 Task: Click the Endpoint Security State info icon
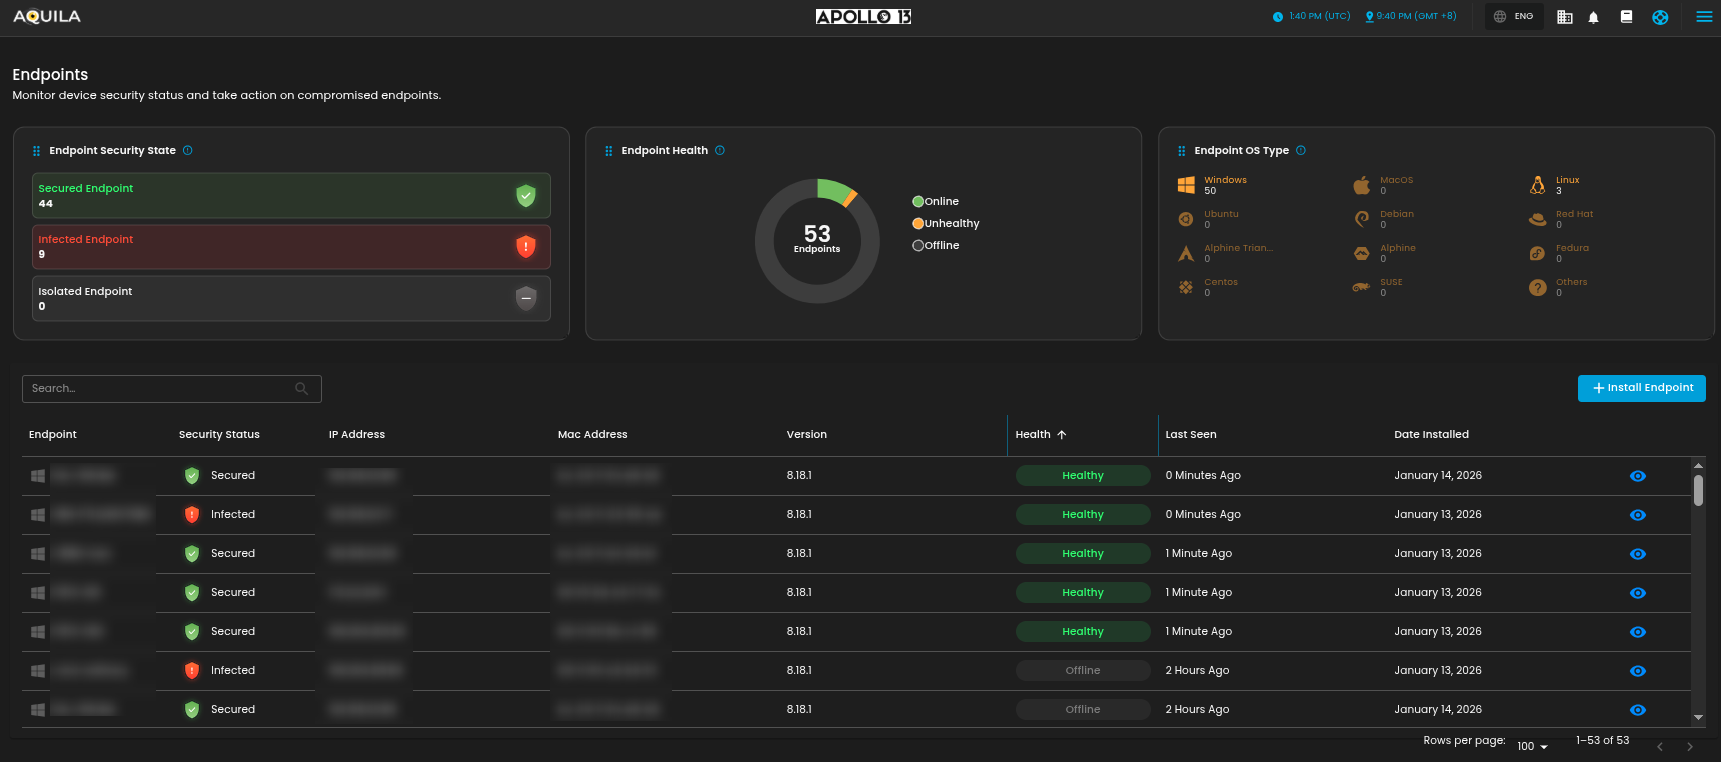[187, 151]
